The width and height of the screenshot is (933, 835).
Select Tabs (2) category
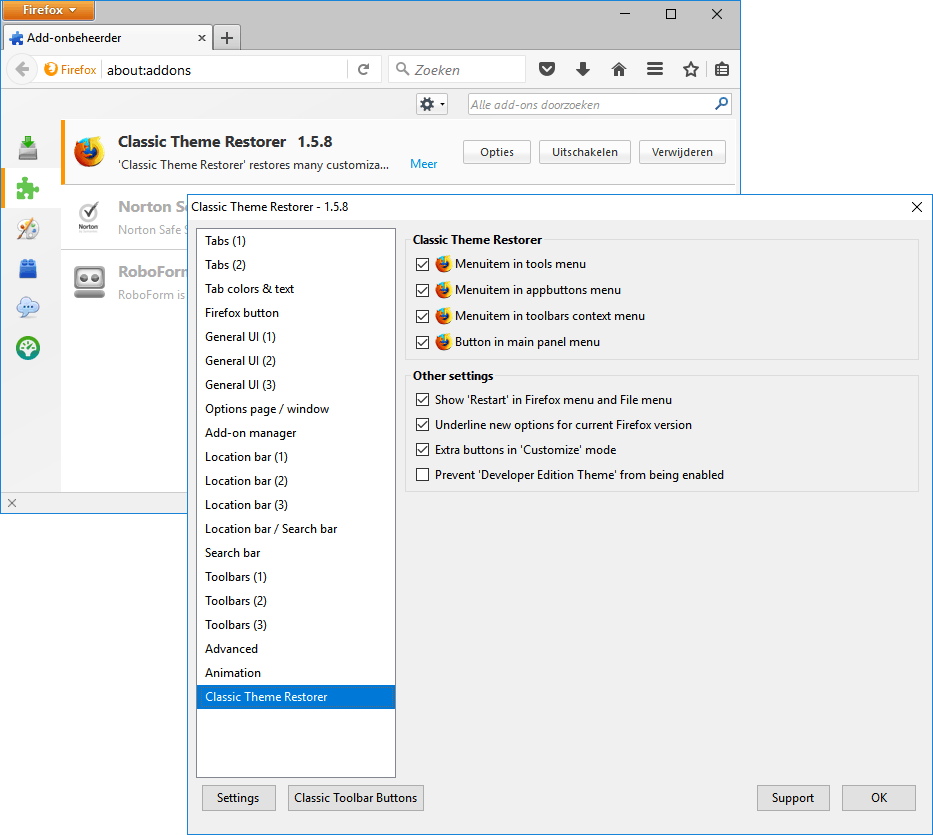296,265
